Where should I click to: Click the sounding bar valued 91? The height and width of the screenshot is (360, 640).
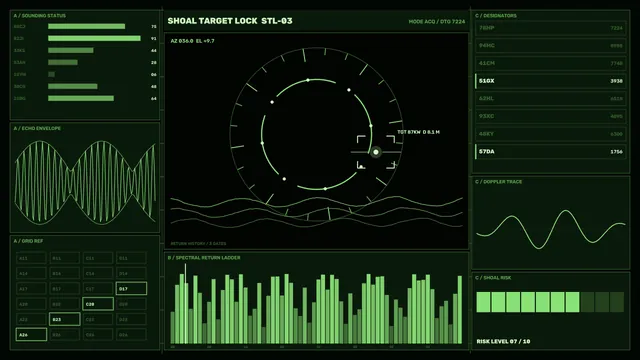point(94,38)
